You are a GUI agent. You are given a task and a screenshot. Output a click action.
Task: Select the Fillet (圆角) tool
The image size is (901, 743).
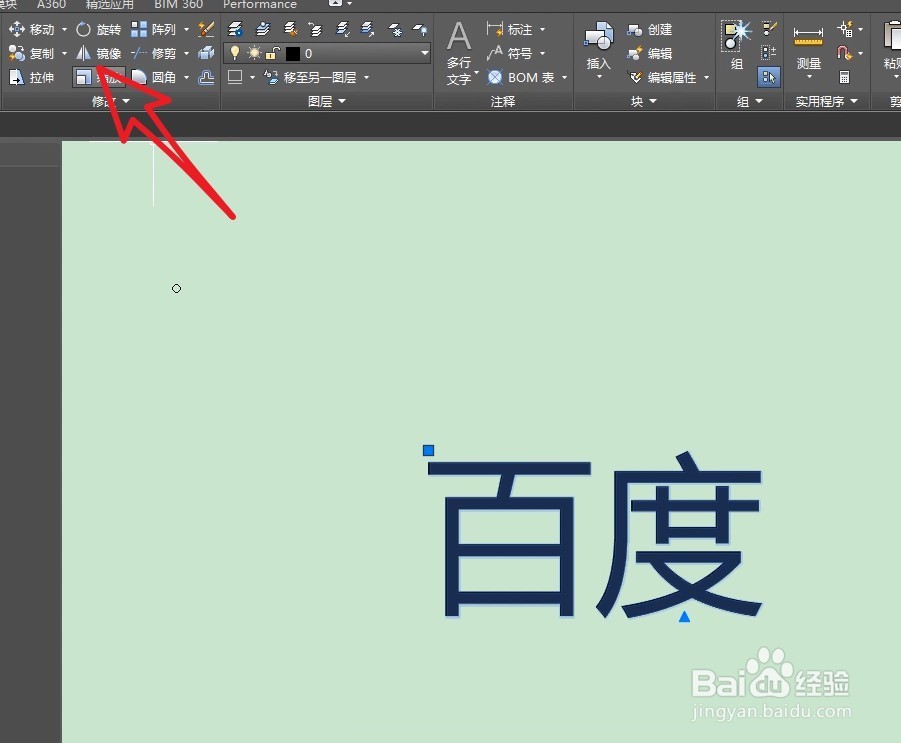153,77
